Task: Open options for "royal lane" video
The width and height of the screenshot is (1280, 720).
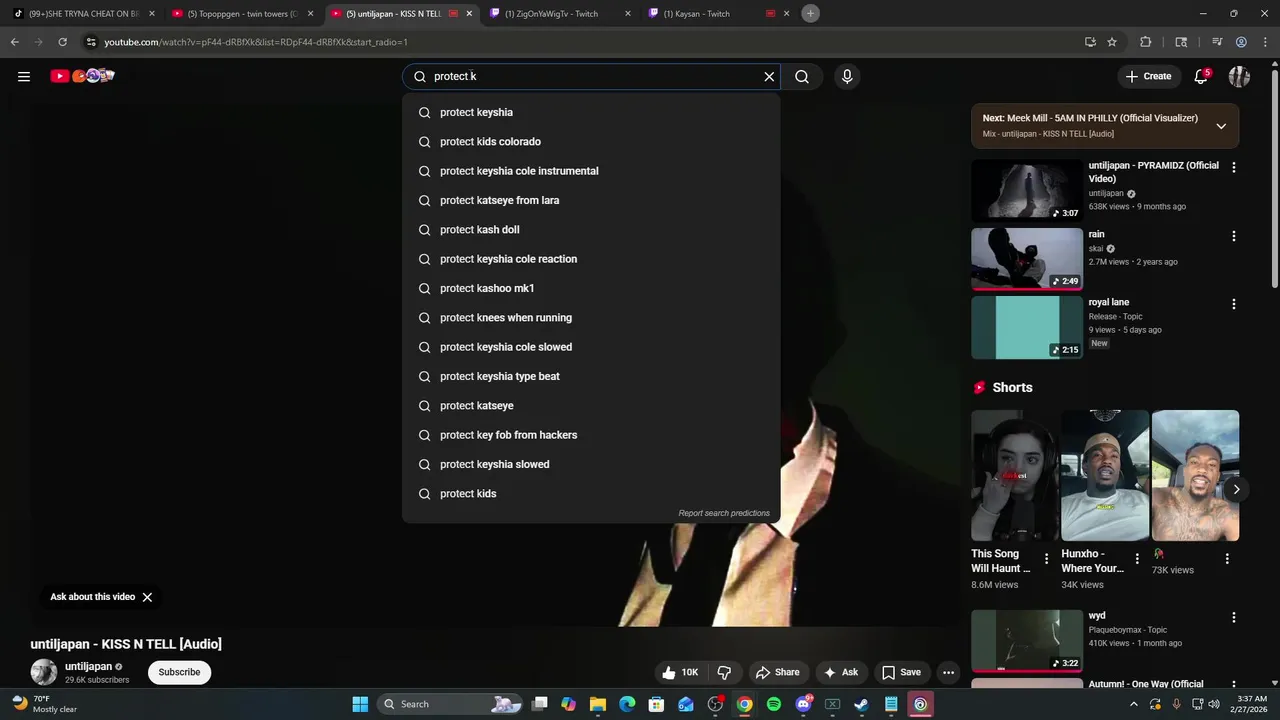Action: 1233,304
